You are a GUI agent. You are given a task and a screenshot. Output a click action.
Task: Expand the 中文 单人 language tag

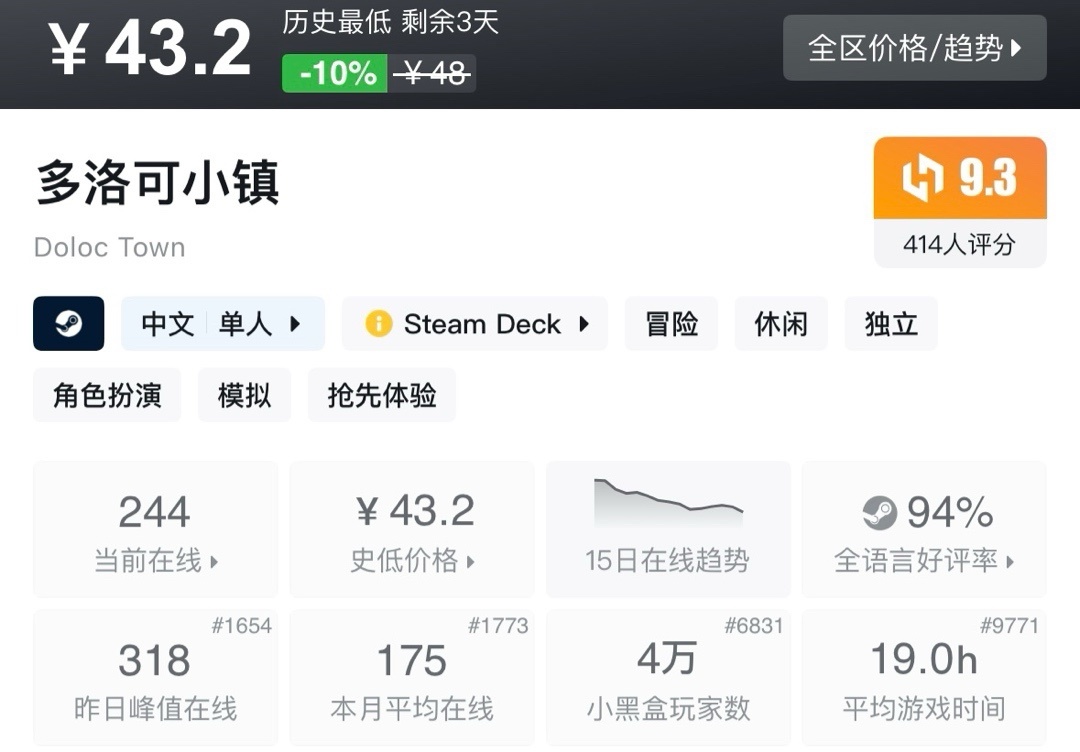[222, 324]
